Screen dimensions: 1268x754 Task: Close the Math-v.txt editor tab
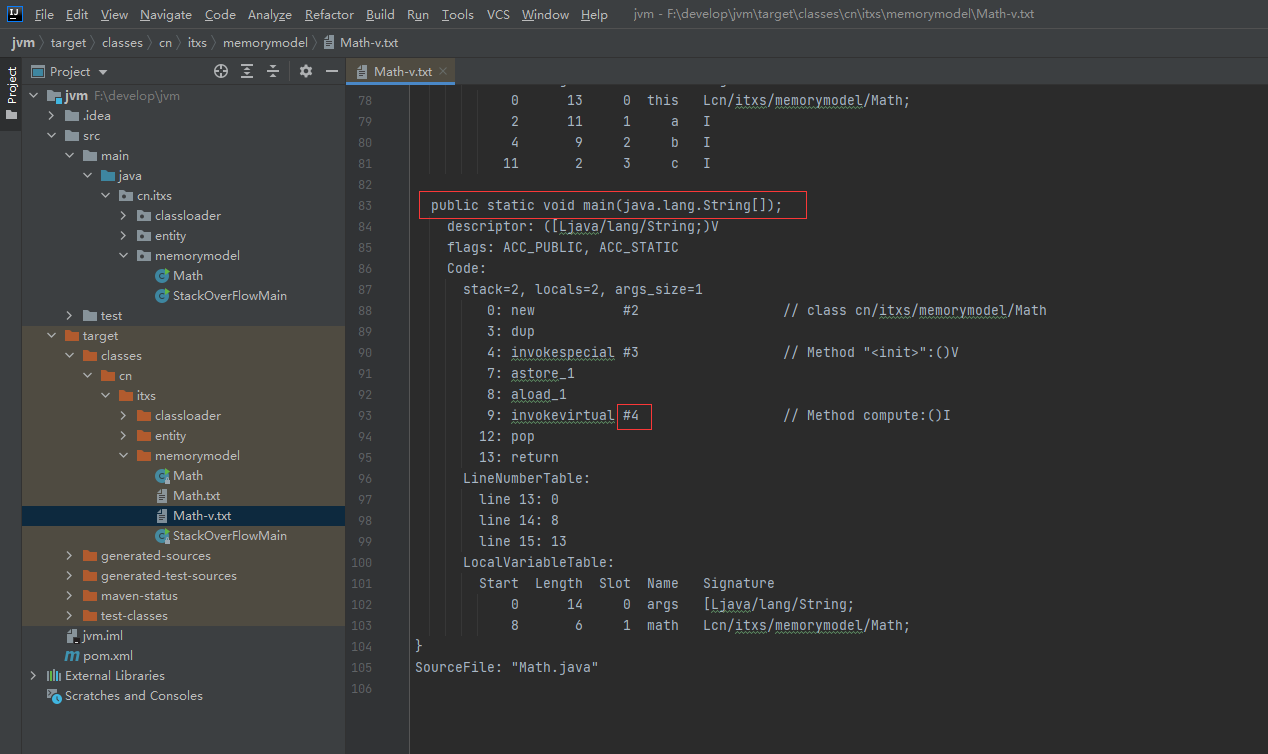pyautogui.click(x=444, y=71)
